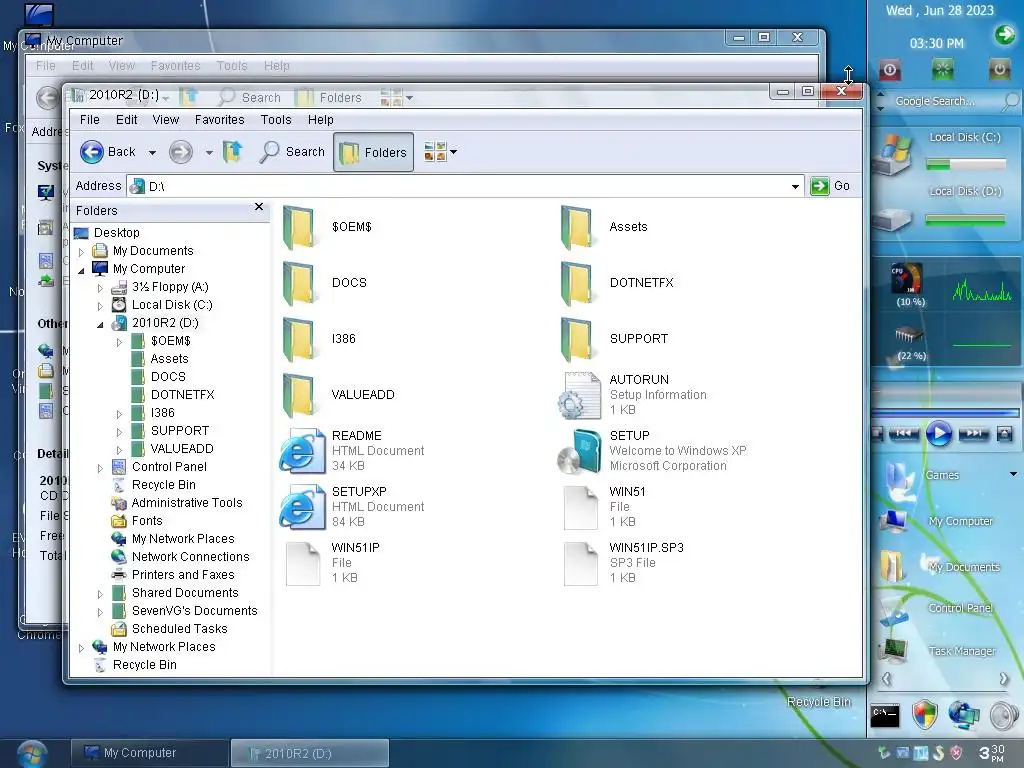Expand I386 in the folder tree
This screenshot has width=1024, height=768.
point(119,414)
